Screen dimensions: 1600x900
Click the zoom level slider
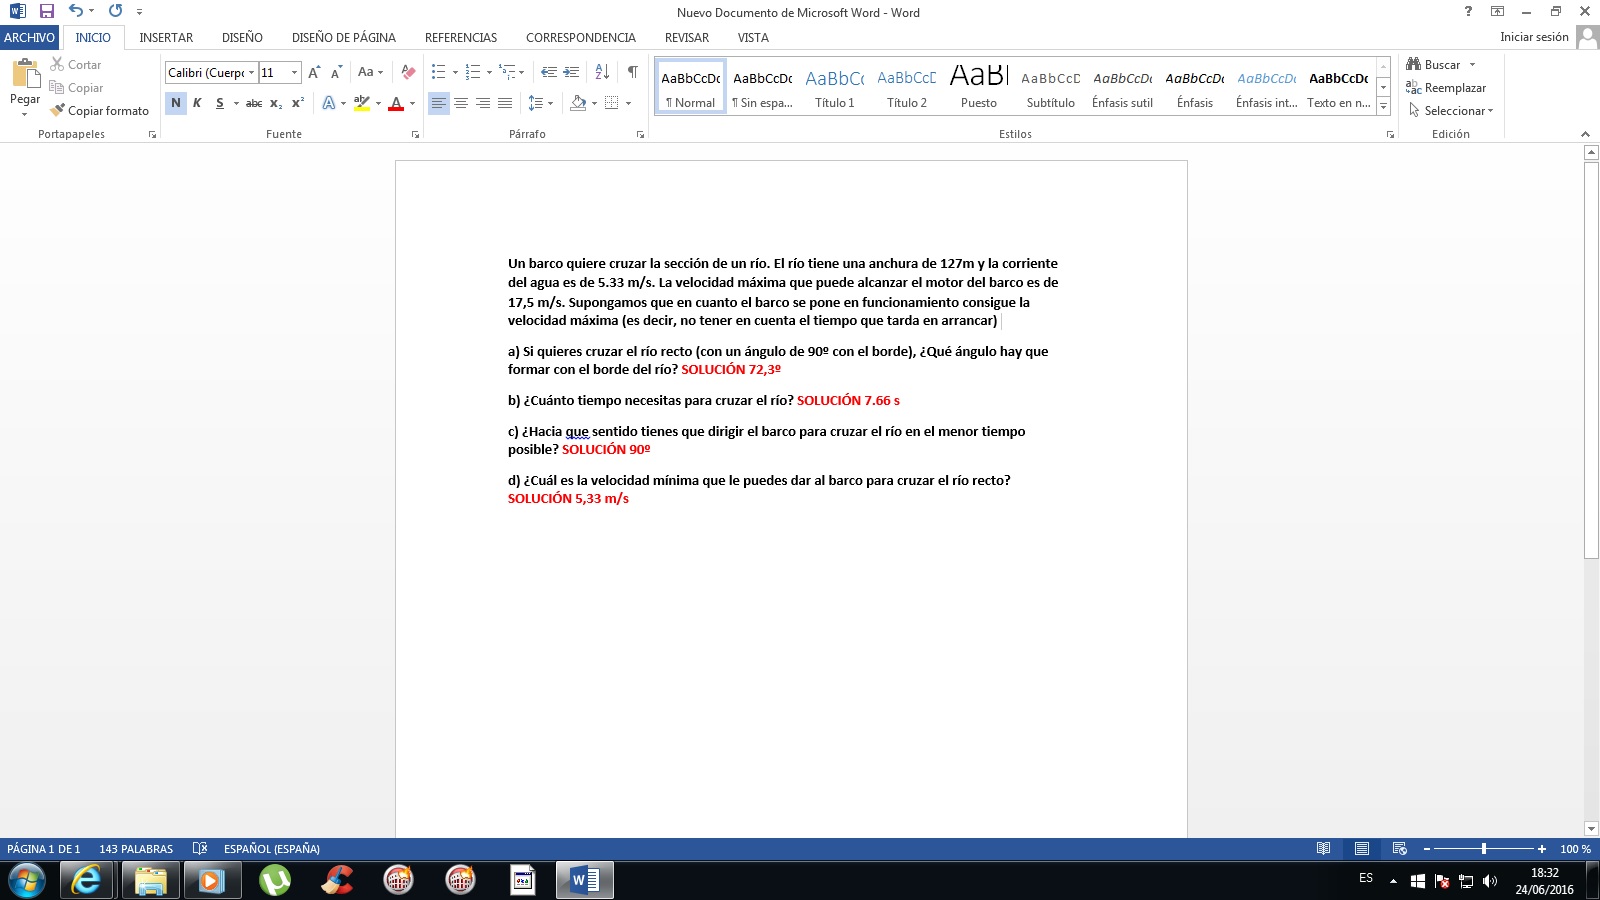[x=1484, y=849]
